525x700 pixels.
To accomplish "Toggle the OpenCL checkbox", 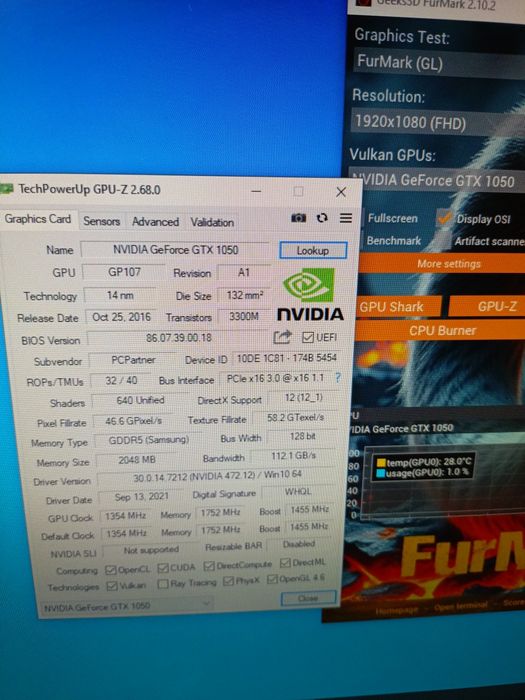I will [110, 570].
